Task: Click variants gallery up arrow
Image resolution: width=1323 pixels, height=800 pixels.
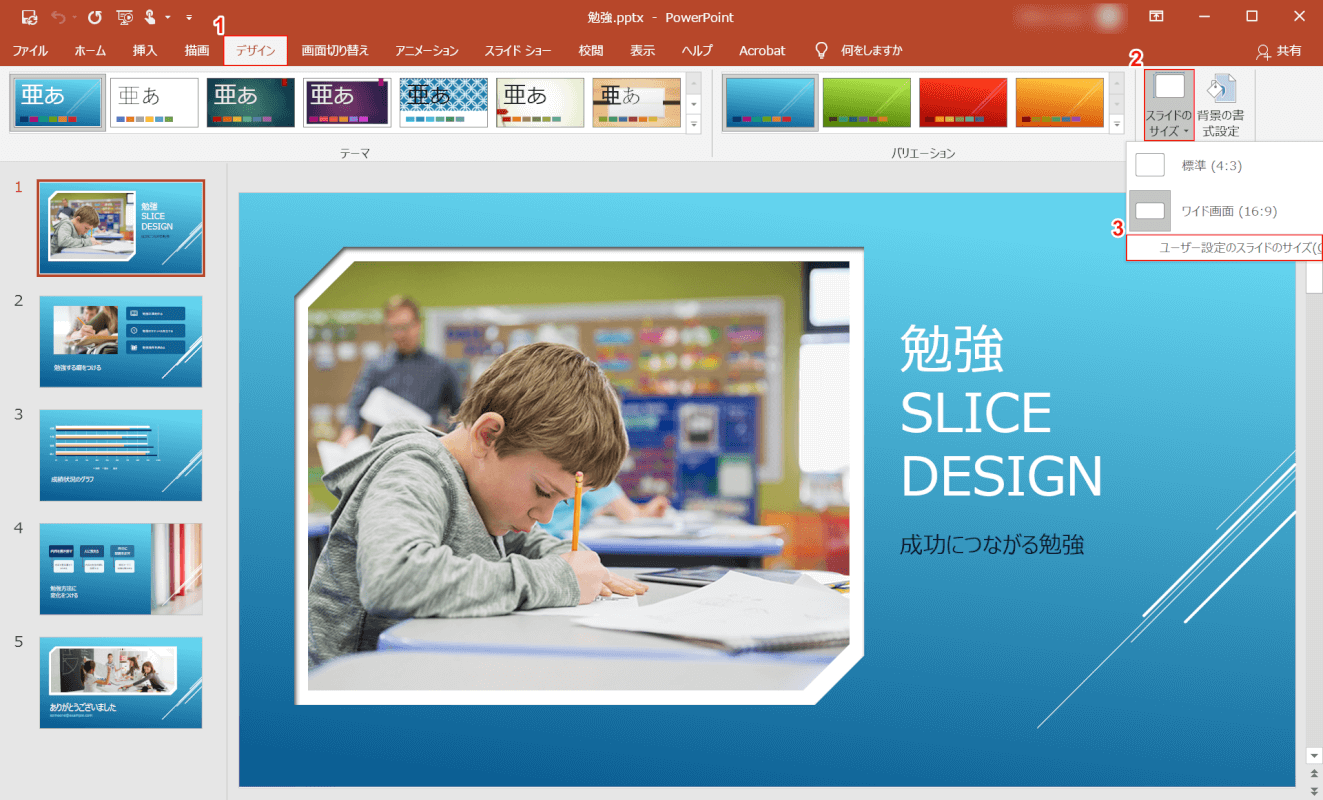Action: coord(1116,82)
